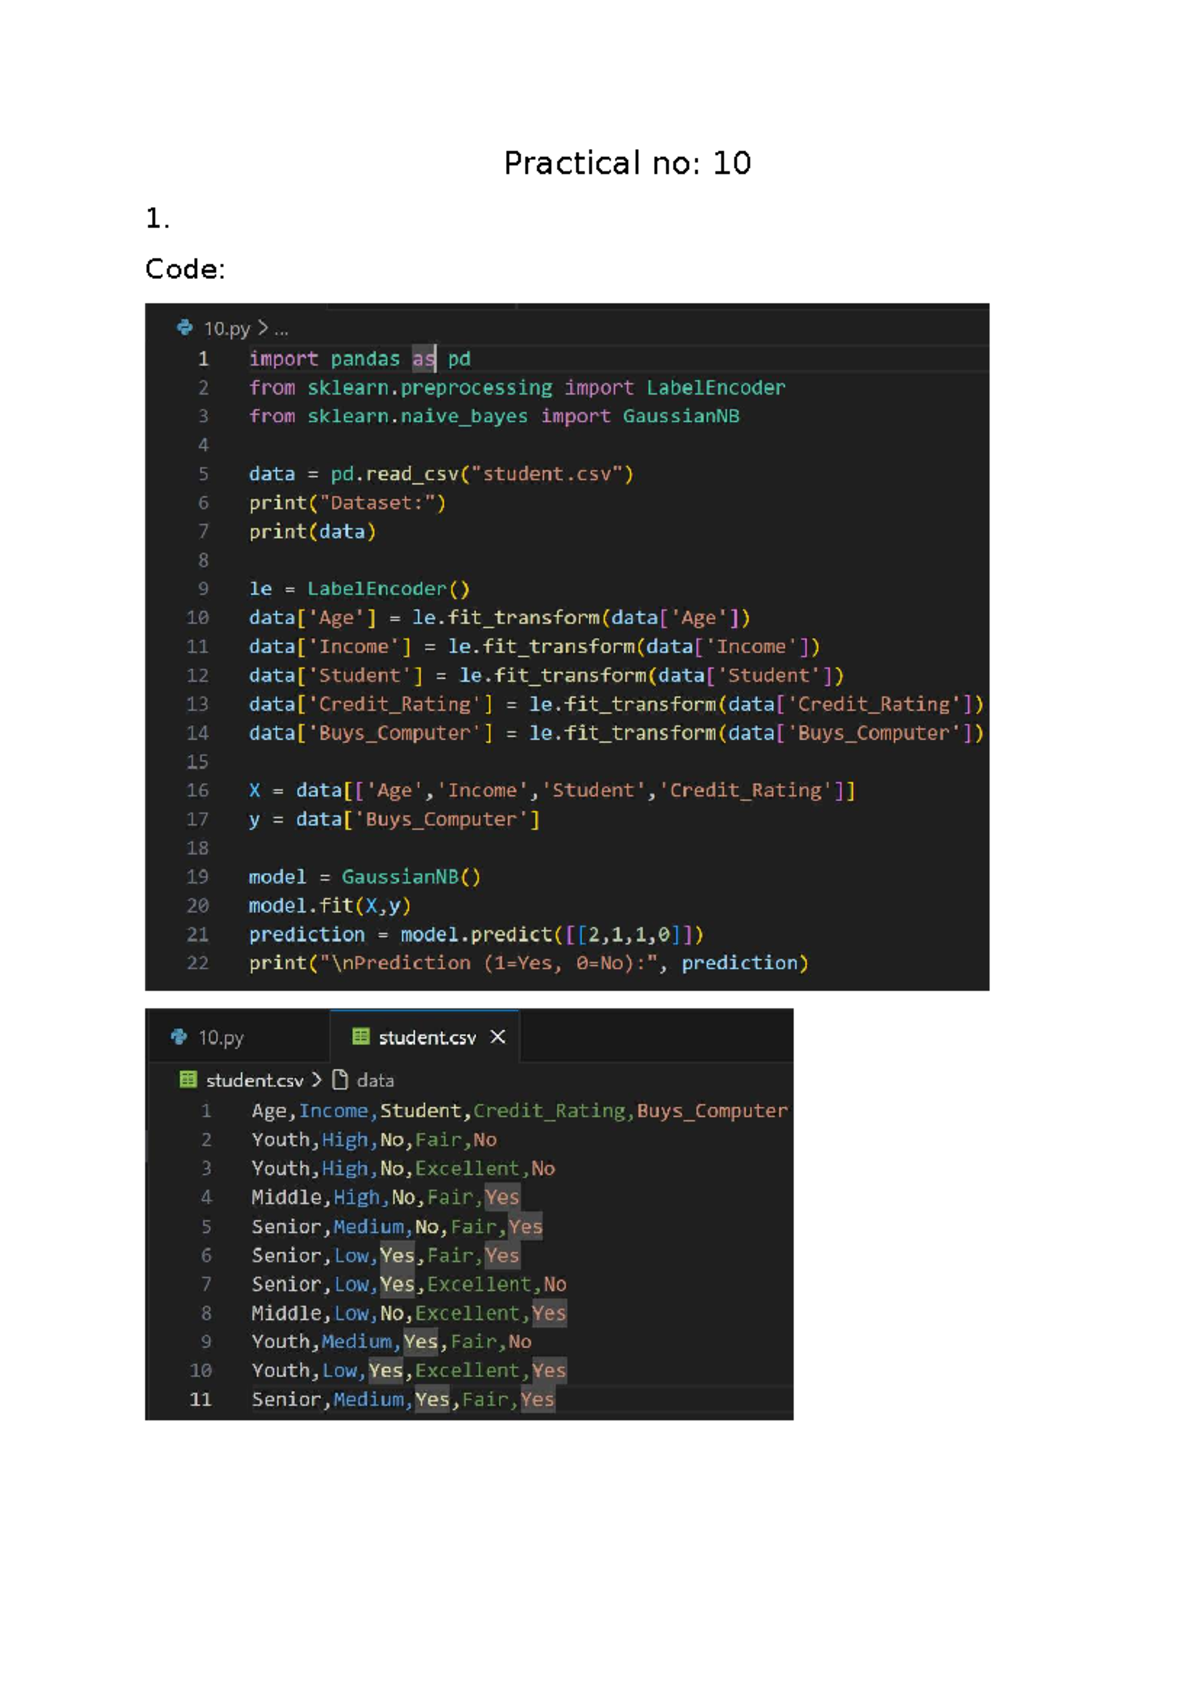Switch to the 10.py editor tab
The image size is (1200, 1696).
[x=220, y=1038]
